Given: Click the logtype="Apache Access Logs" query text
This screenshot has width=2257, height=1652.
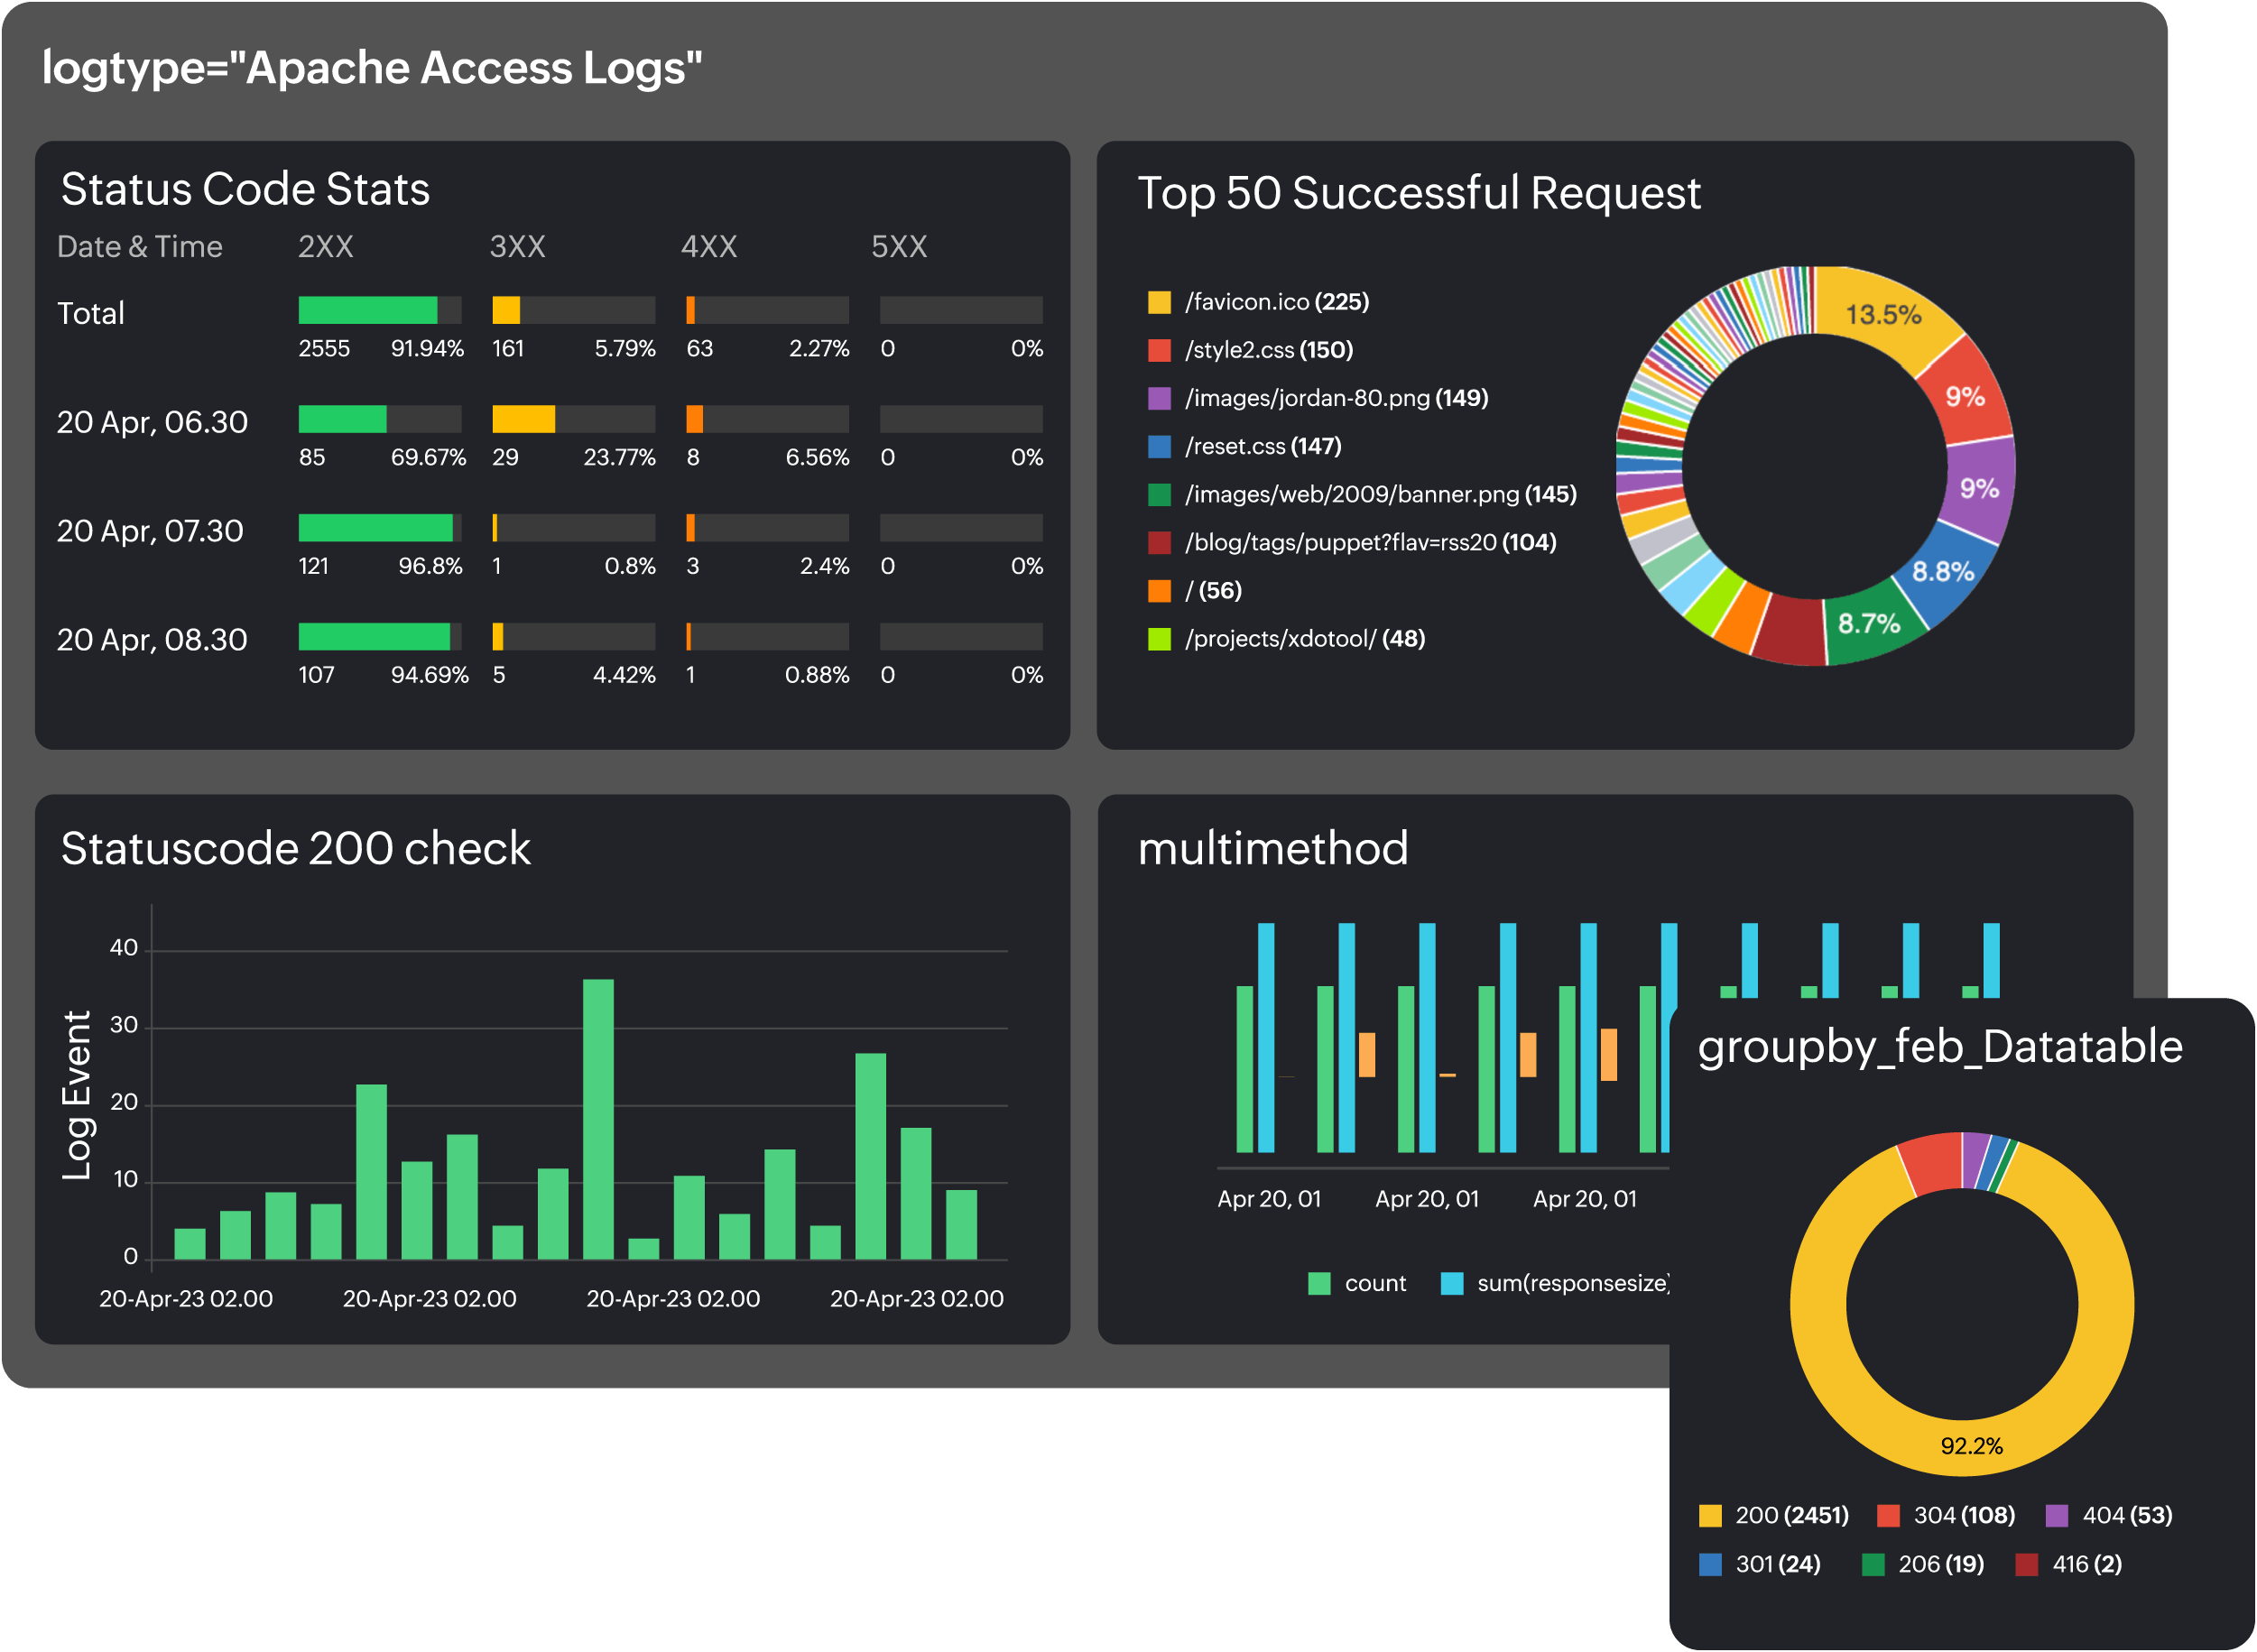Looking at the screenshot, I should click(x=372, y=66).
